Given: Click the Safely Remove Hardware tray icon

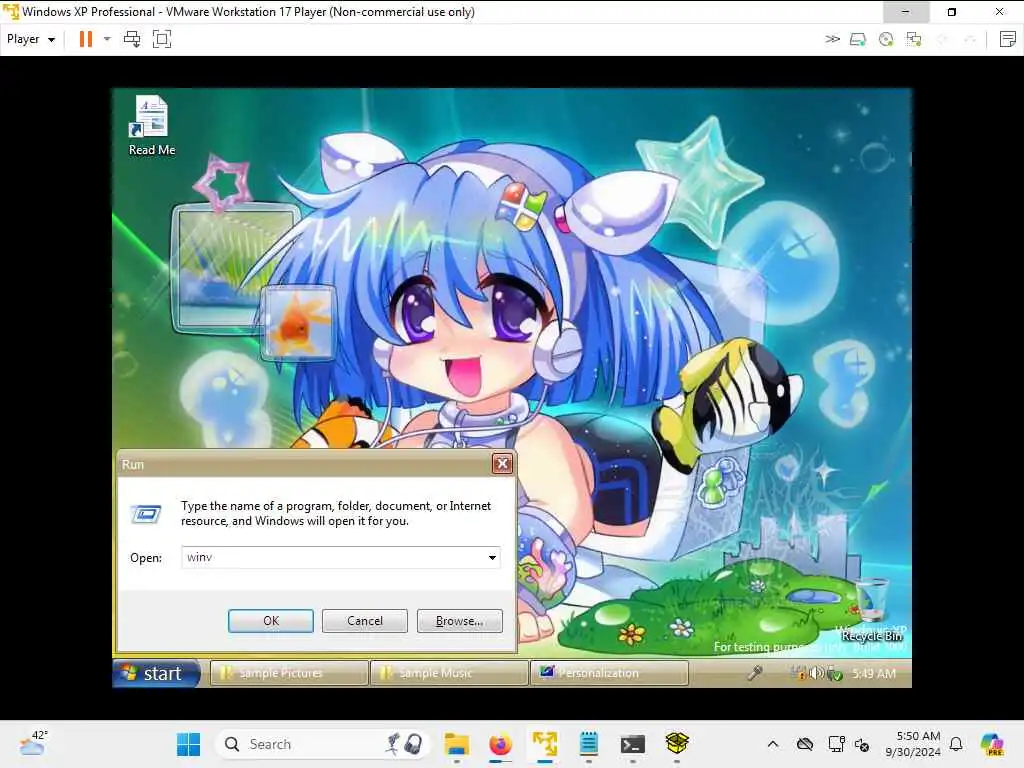Looking at the screenshot, I should 834,673.
